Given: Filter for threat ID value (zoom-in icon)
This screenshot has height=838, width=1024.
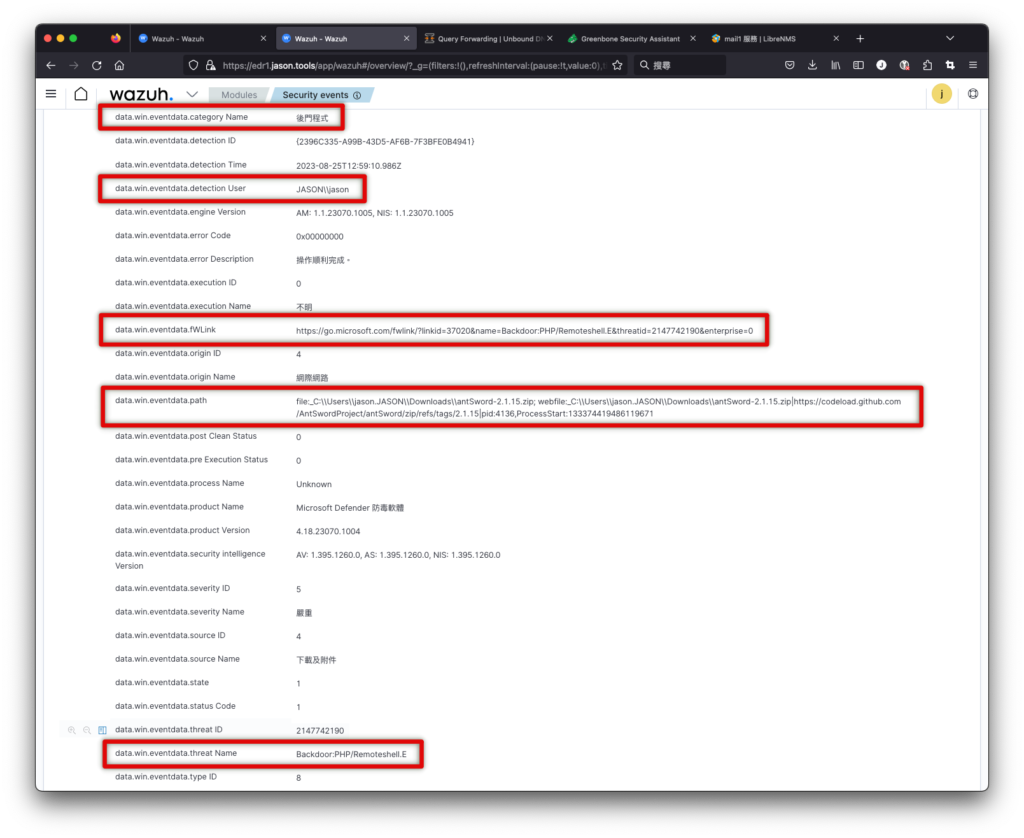Looking at the screenshot, I should (x=72, y=730).
